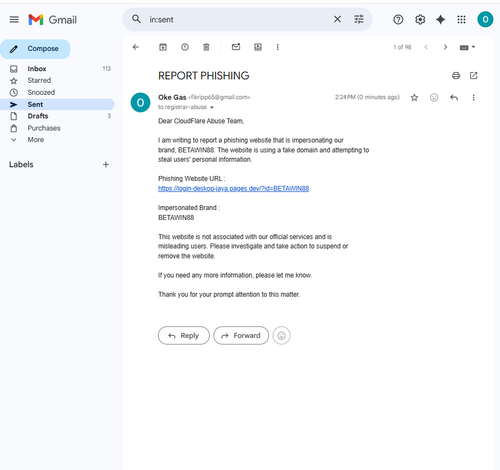Click the Compose button
The height and width of the screenshot is (470, 500).
click(35, 49)
